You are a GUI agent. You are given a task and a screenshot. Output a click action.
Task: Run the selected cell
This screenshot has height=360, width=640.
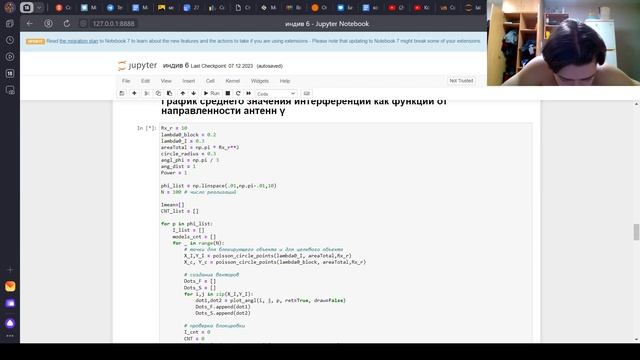click(x=211, y=93)
